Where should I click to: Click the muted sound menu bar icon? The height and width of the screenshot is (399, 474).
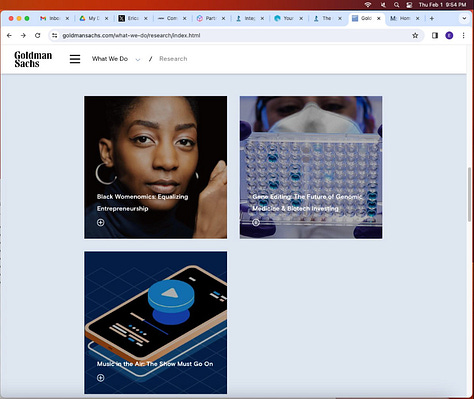tap(383, 5)
